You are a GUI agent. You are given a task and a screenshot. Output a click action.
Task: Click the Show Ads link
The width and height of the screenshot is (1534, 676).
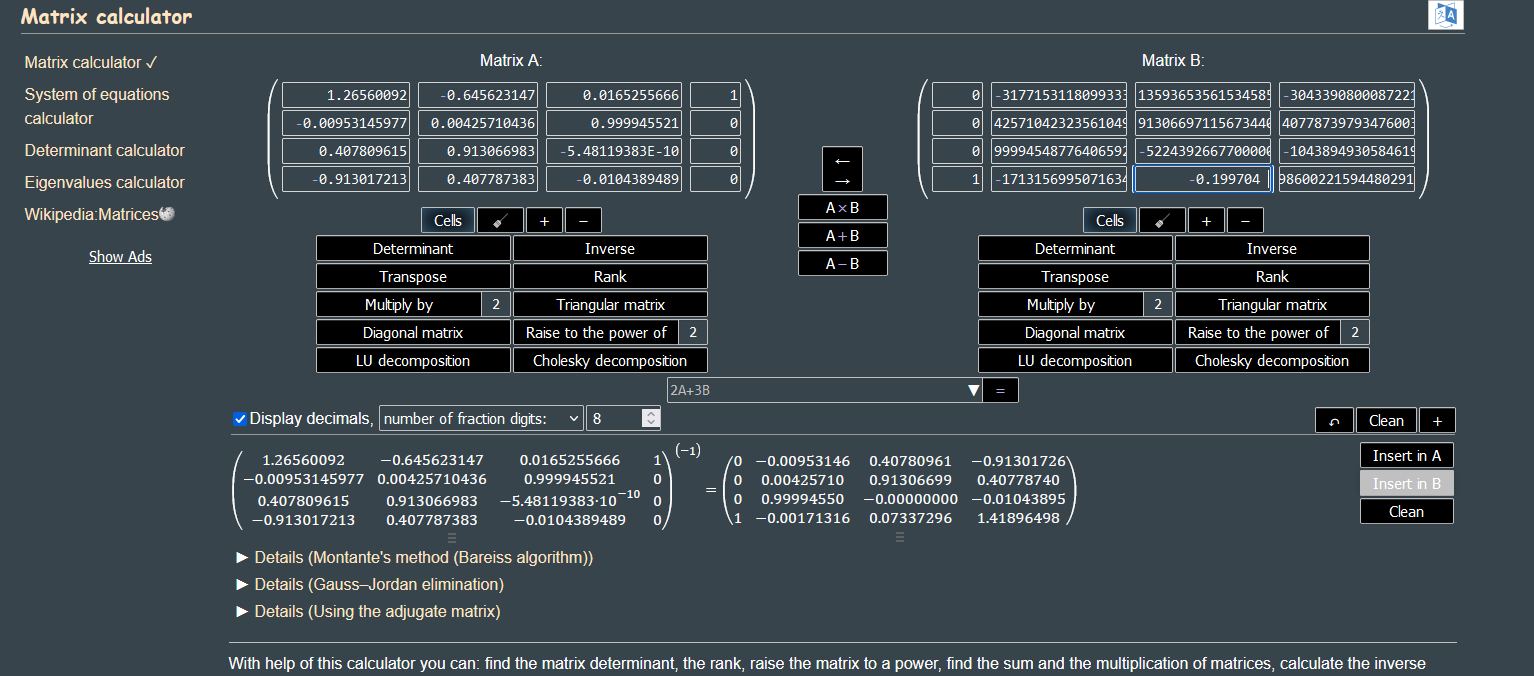[120, 257]
